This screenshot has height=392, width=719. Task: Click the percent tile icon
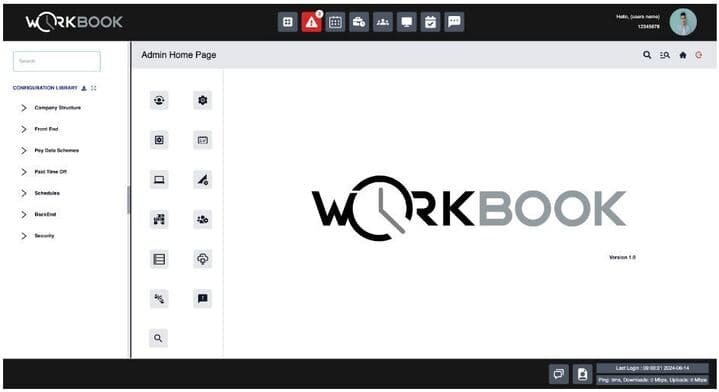point(159,298)
